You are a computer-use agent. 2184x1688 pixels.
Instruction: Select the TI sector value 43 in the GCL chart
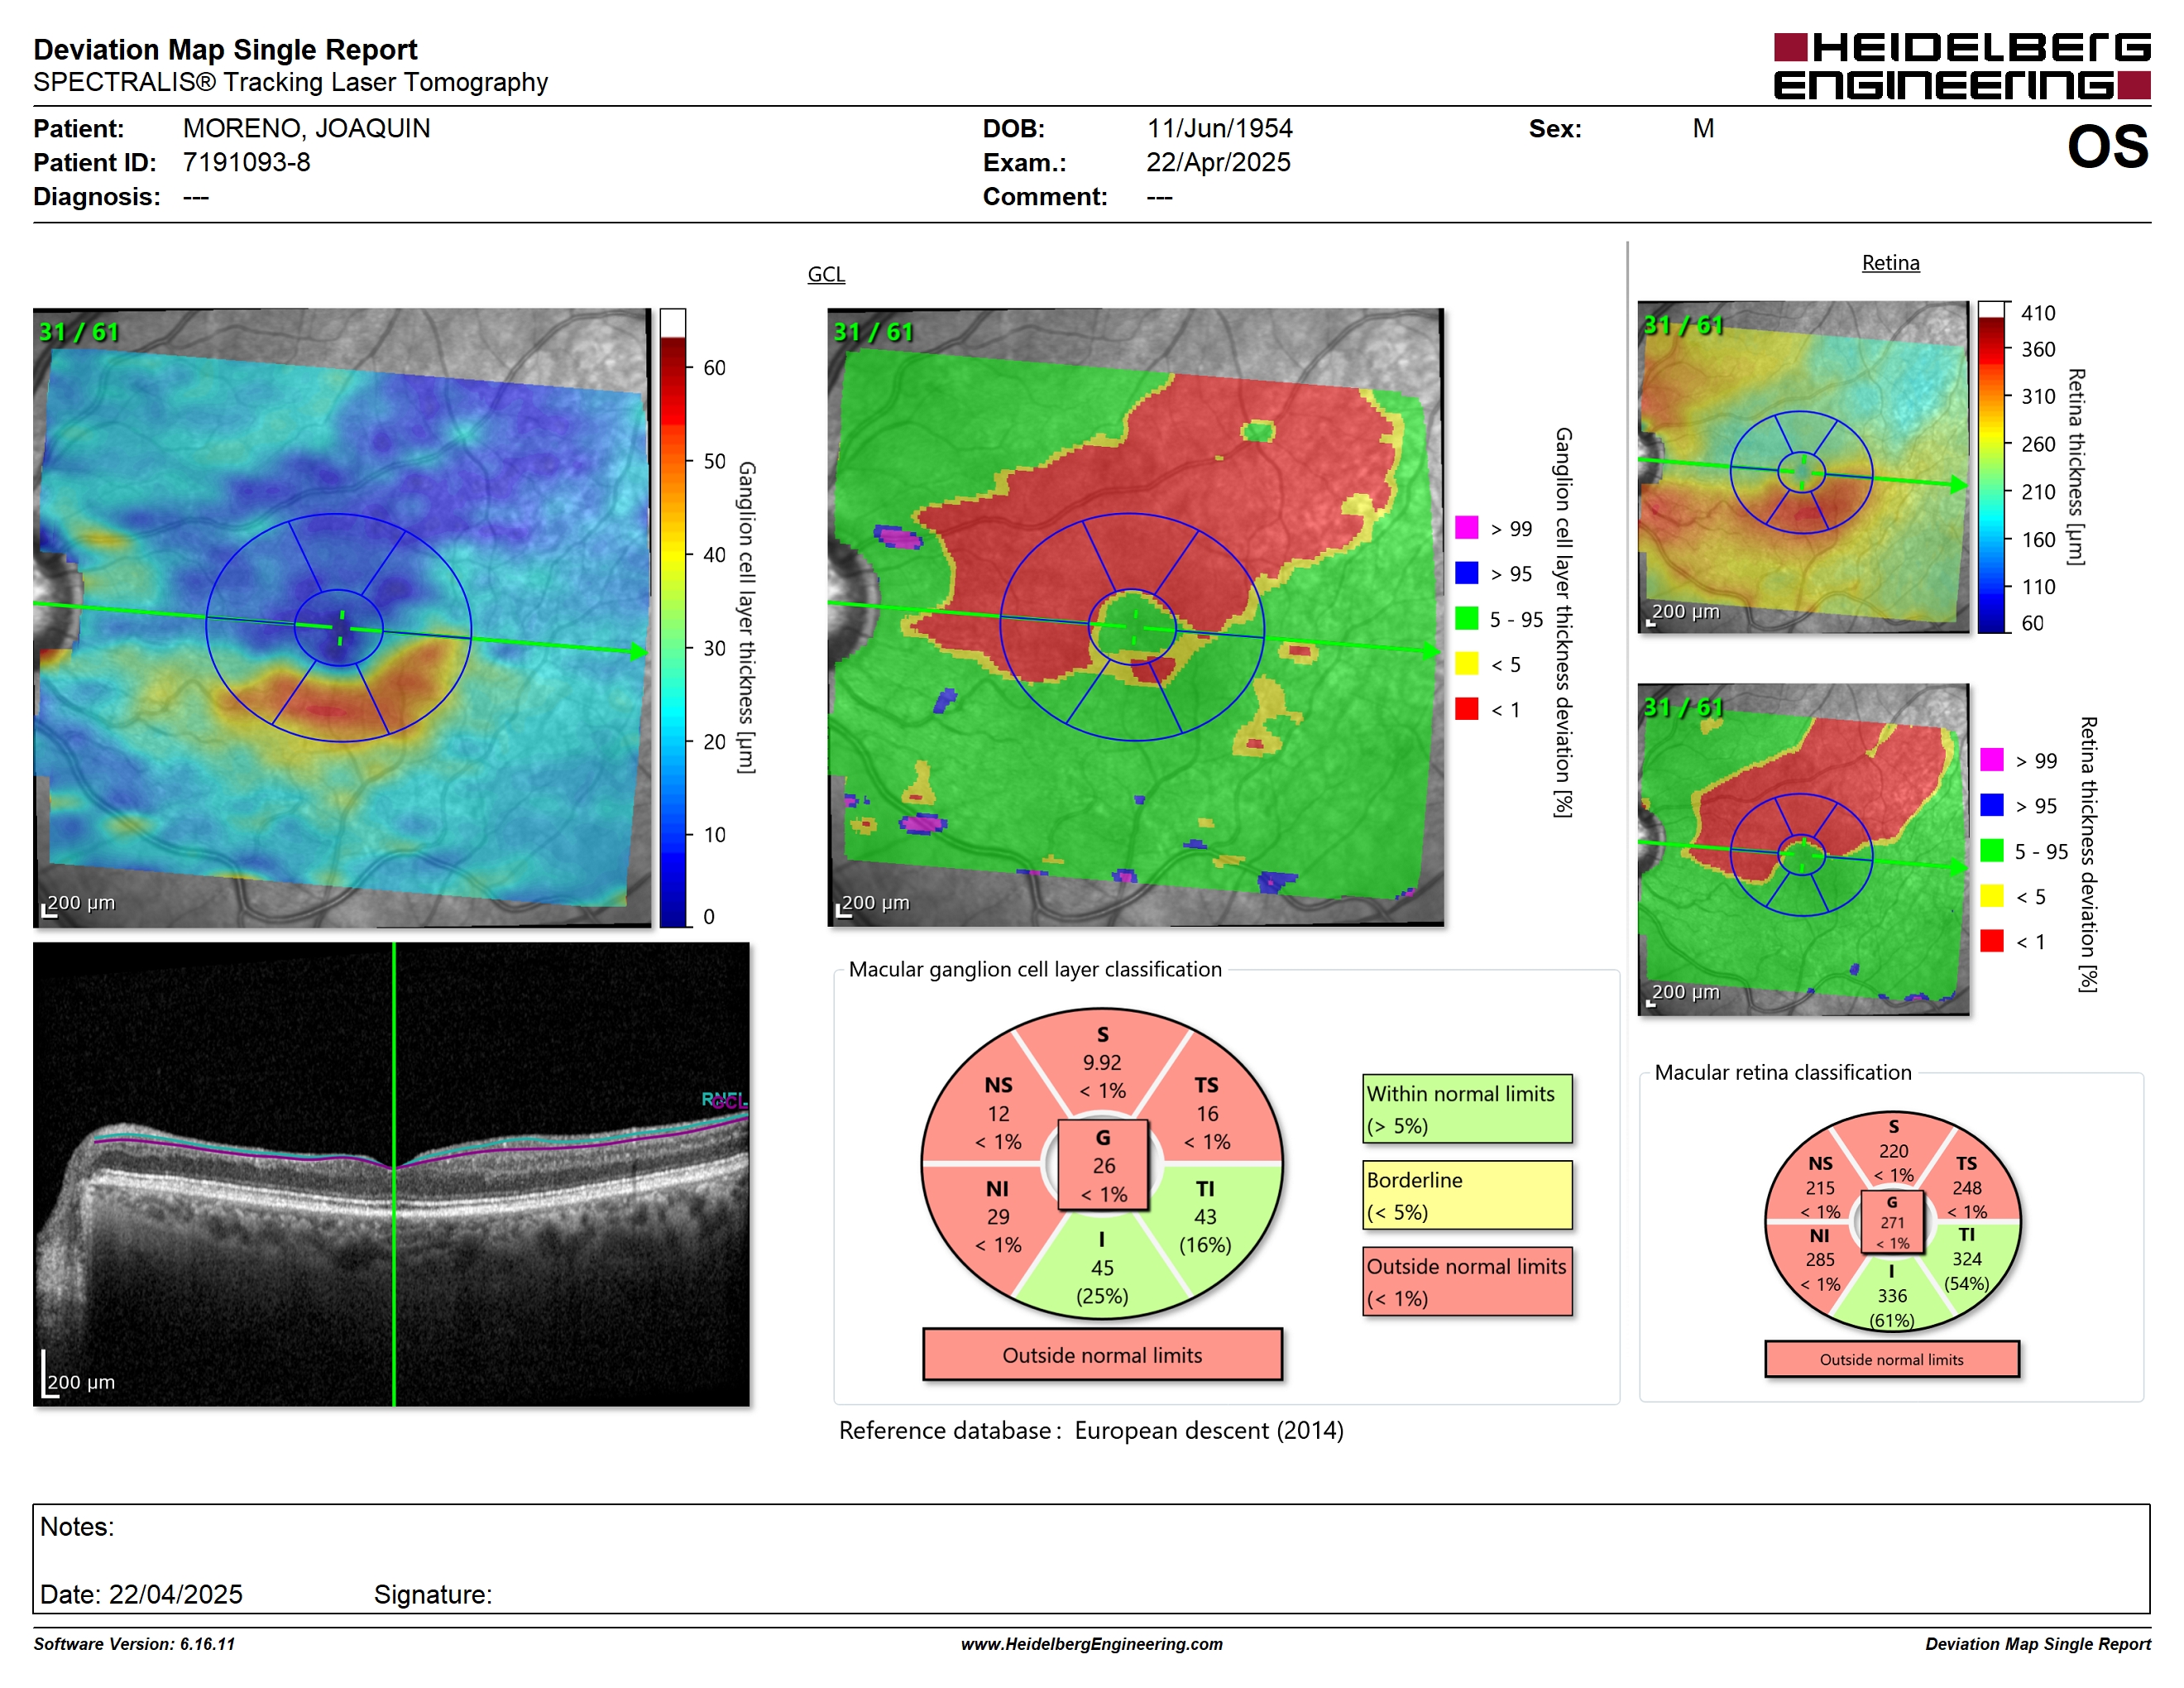click(x=1205, y=1217)
